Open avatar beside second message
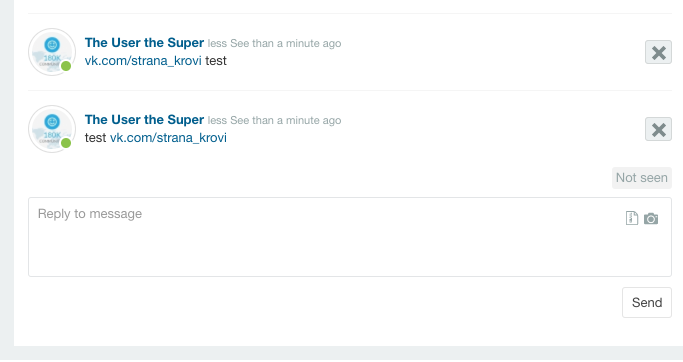 tap(52, 129)
